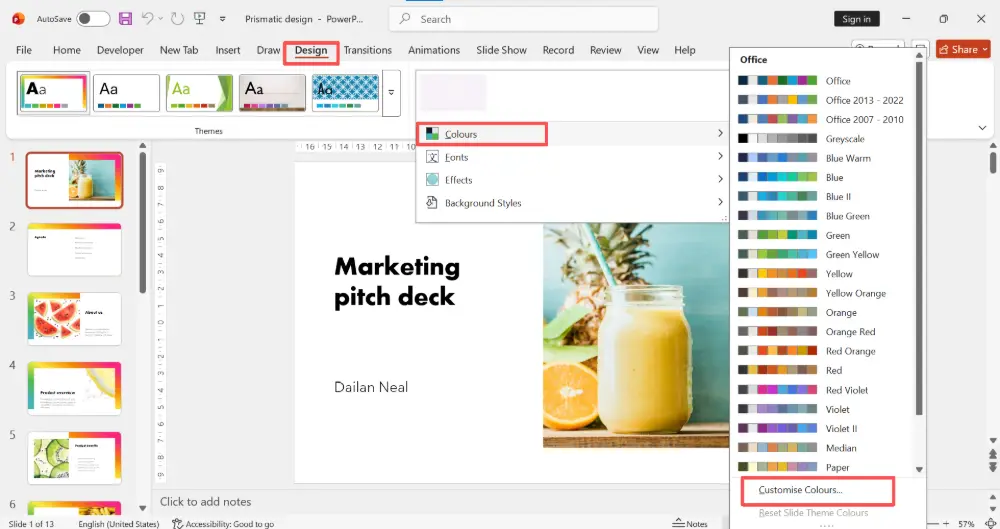This screenshot has height=529, width=1000.
Task: Choose the Red Violet colour scheme
Action: tap(824, 390)
